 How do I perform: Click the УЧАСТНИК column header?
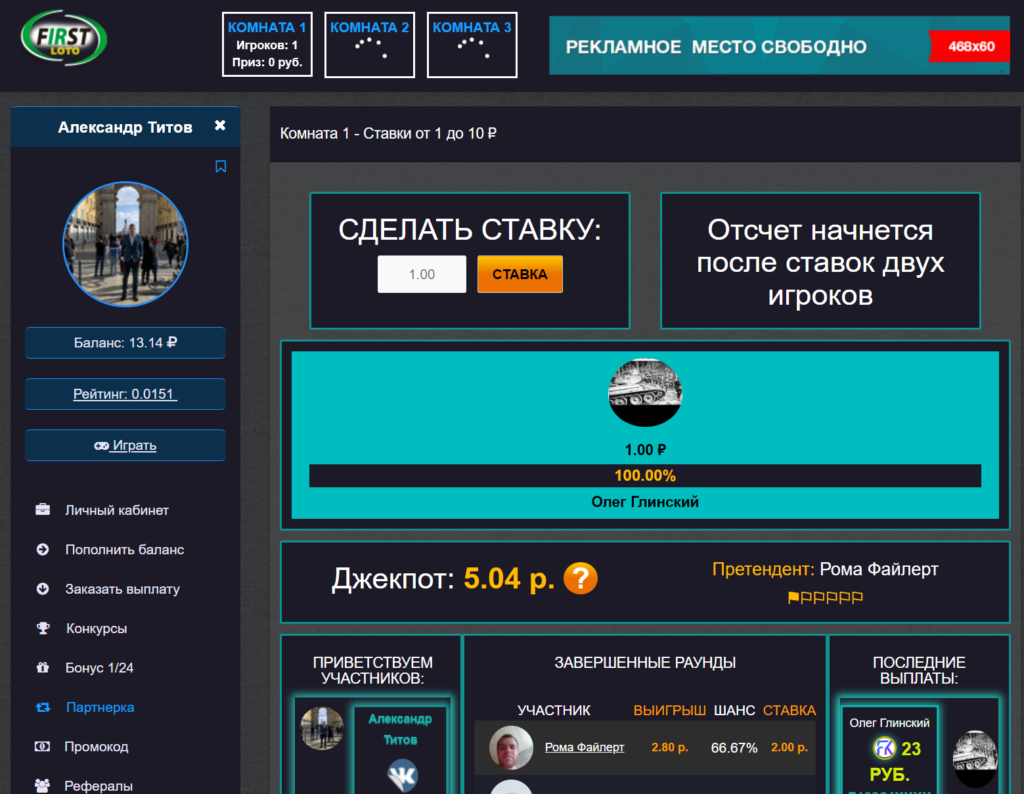(x=554, y=710)
